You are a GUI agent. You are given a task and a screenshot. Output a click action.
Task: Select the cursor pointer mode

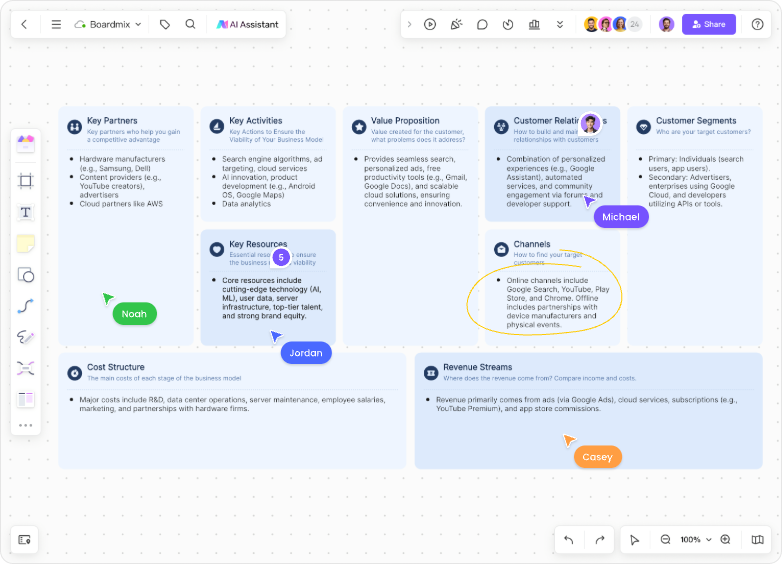coord(634,540)
